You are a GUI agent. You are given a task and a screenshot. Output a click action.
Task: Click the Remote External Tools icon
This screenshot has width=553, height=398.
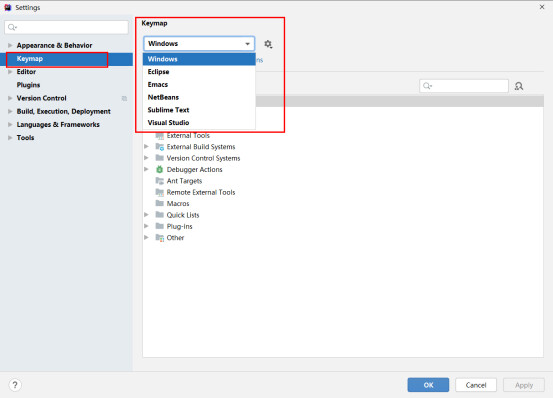(160, 192)
